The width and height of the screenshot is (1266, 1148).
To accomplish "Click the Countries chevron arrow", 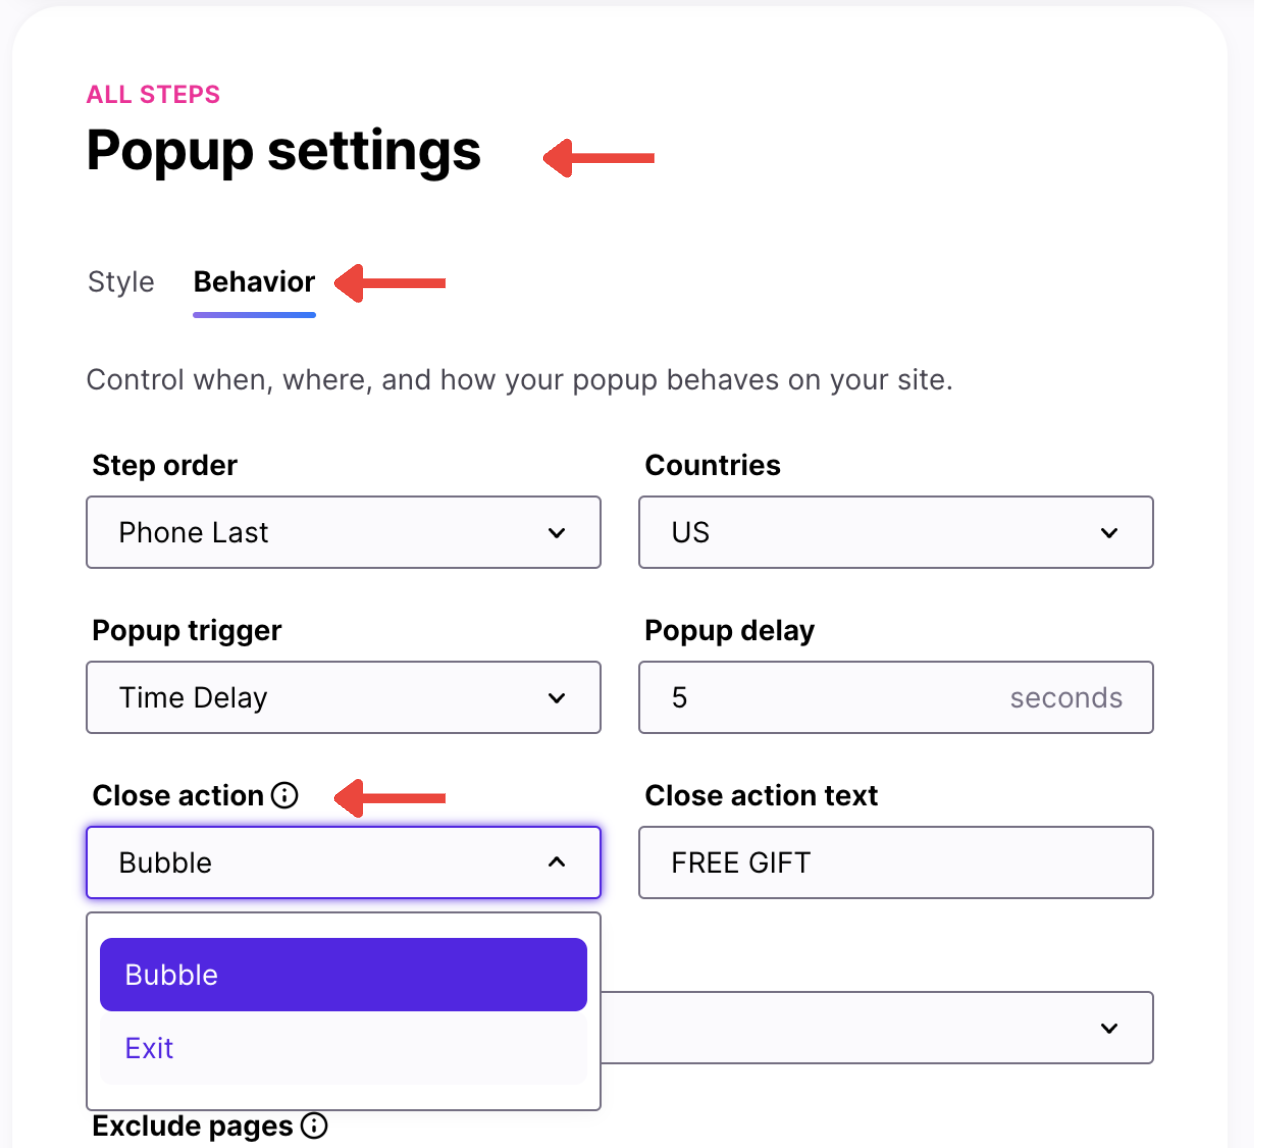I will [1109, 533].
